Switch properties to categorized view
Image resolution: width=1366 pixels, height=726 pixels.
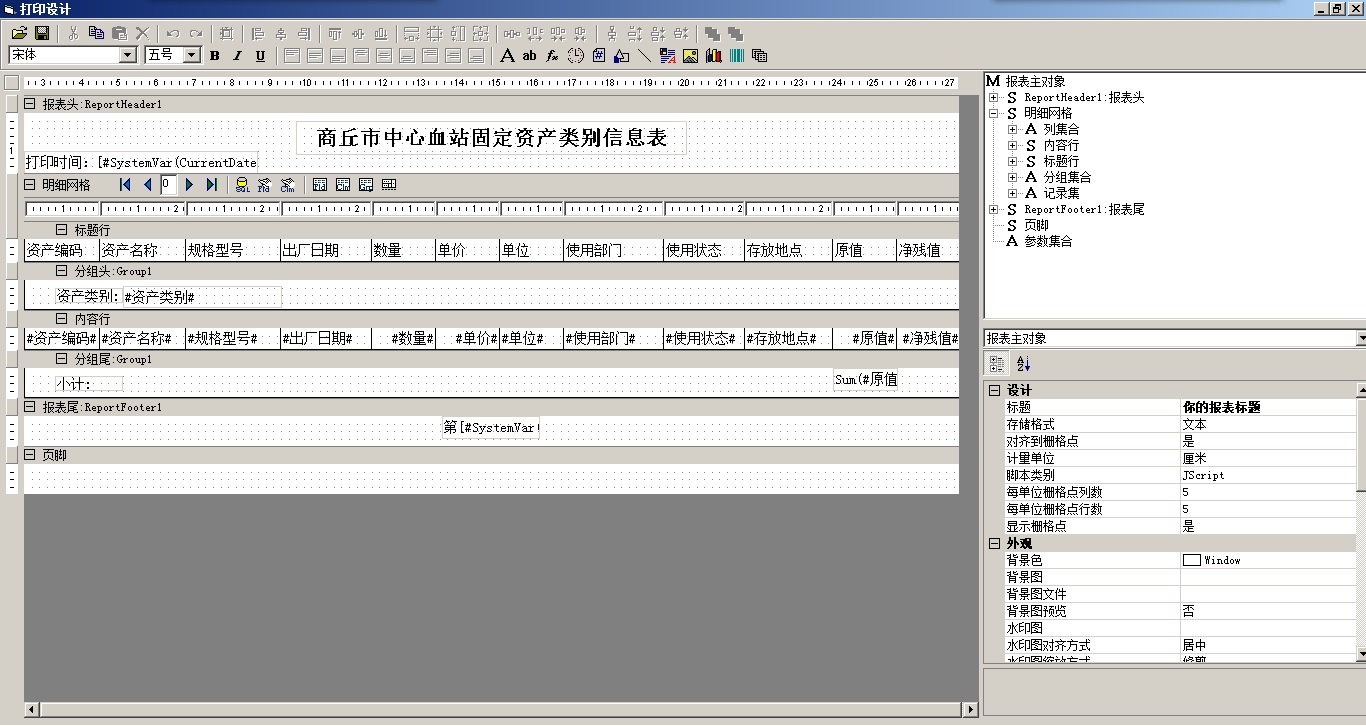tap(997, 364)
